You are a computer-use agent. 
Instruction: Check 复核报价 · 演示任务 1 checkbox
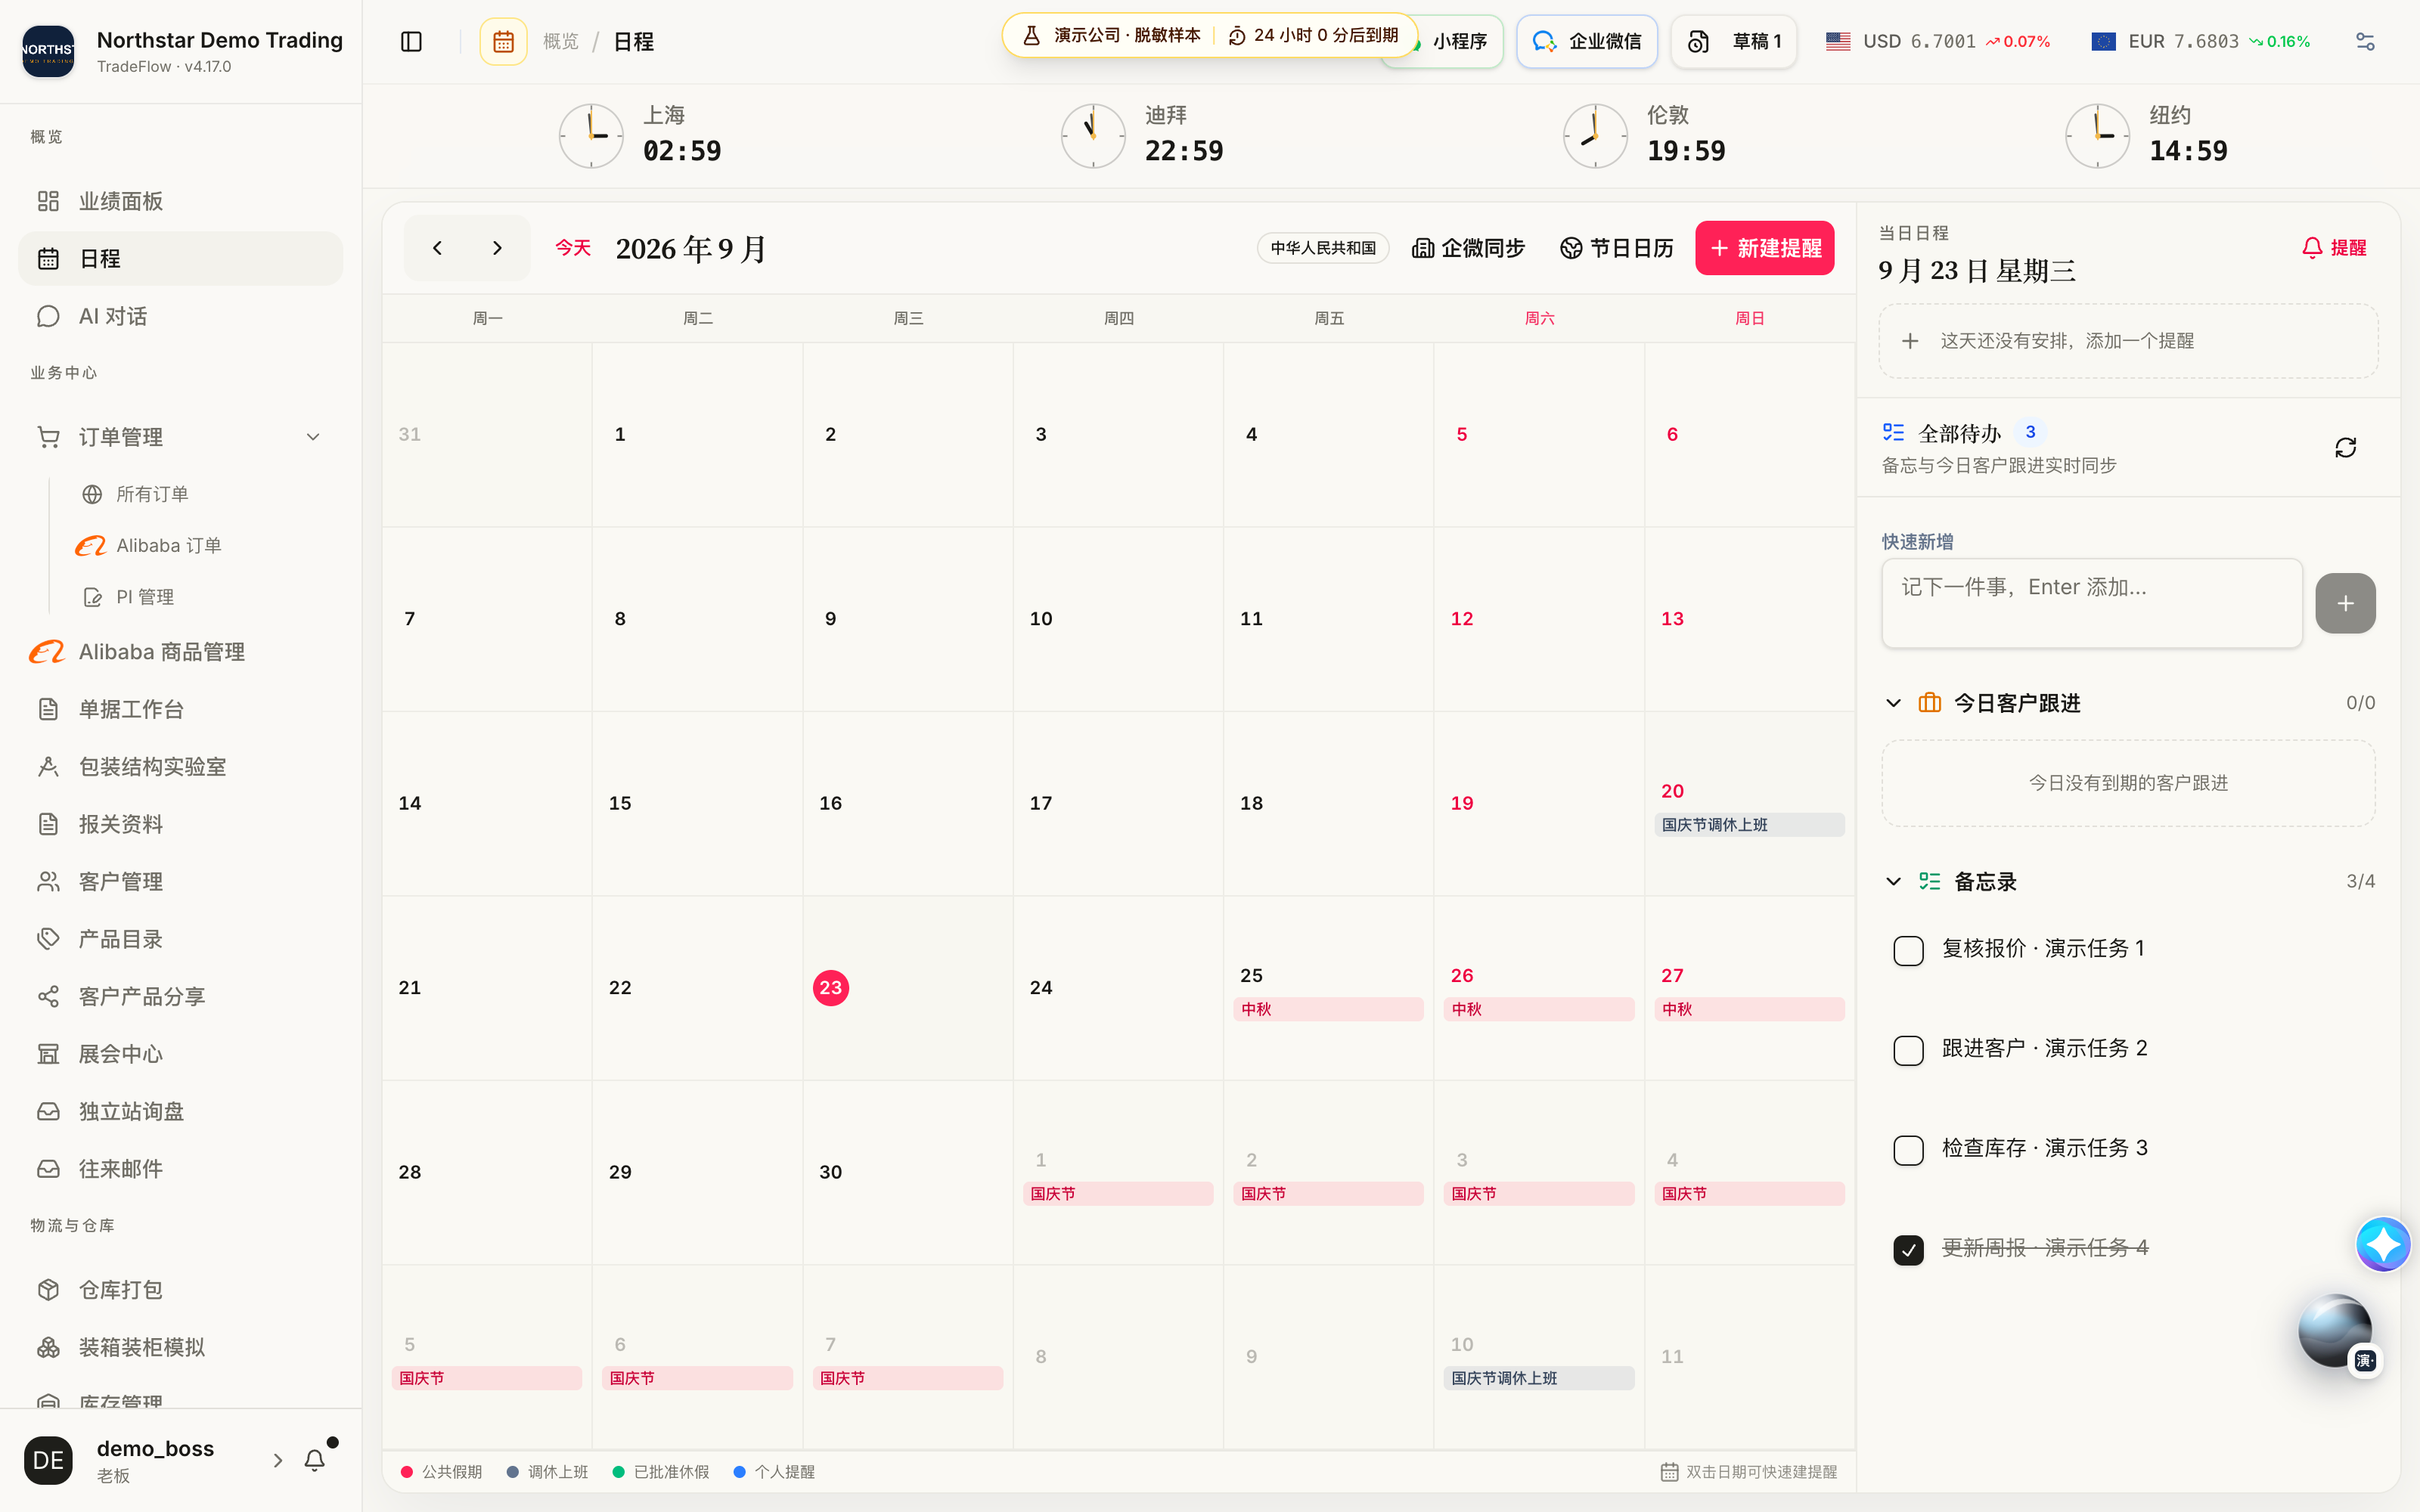pos(1908,950)
